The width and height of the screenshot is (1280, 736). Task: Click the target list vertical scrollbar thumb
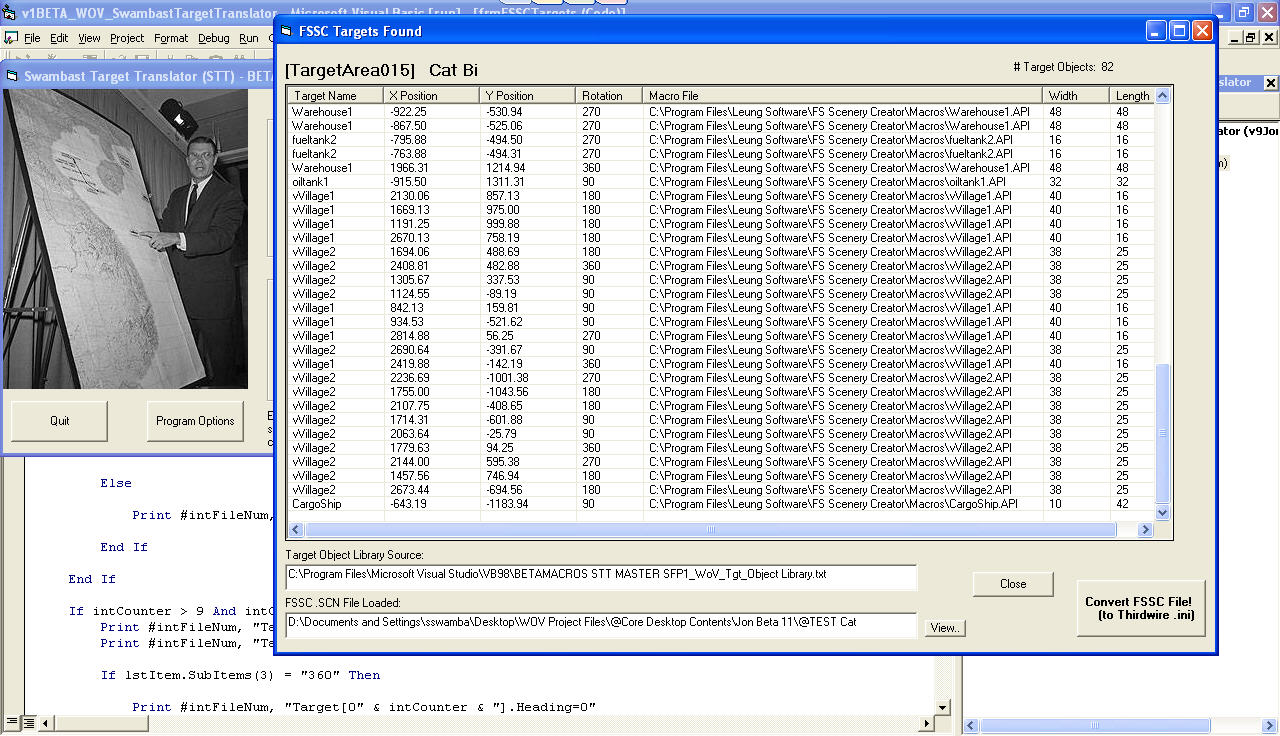coord(1162,434)
